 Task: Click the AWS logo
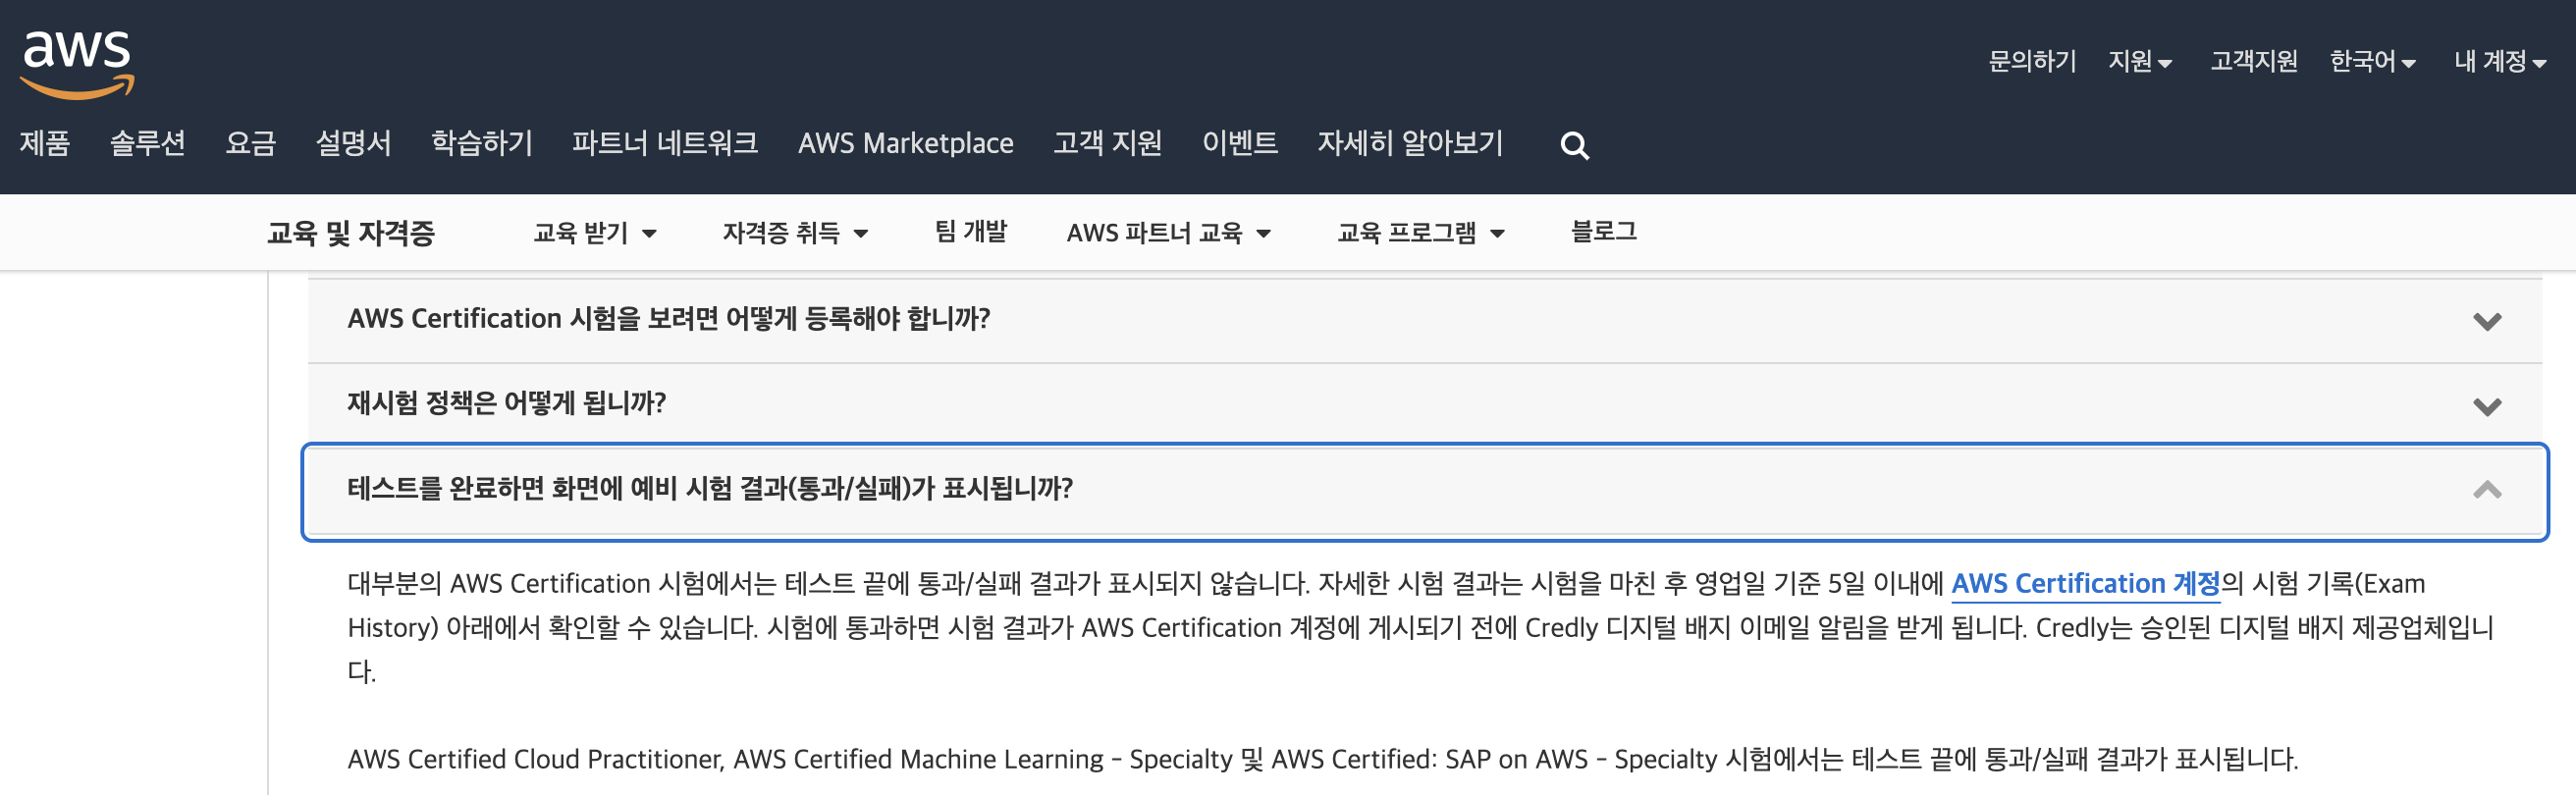(77, 64)
